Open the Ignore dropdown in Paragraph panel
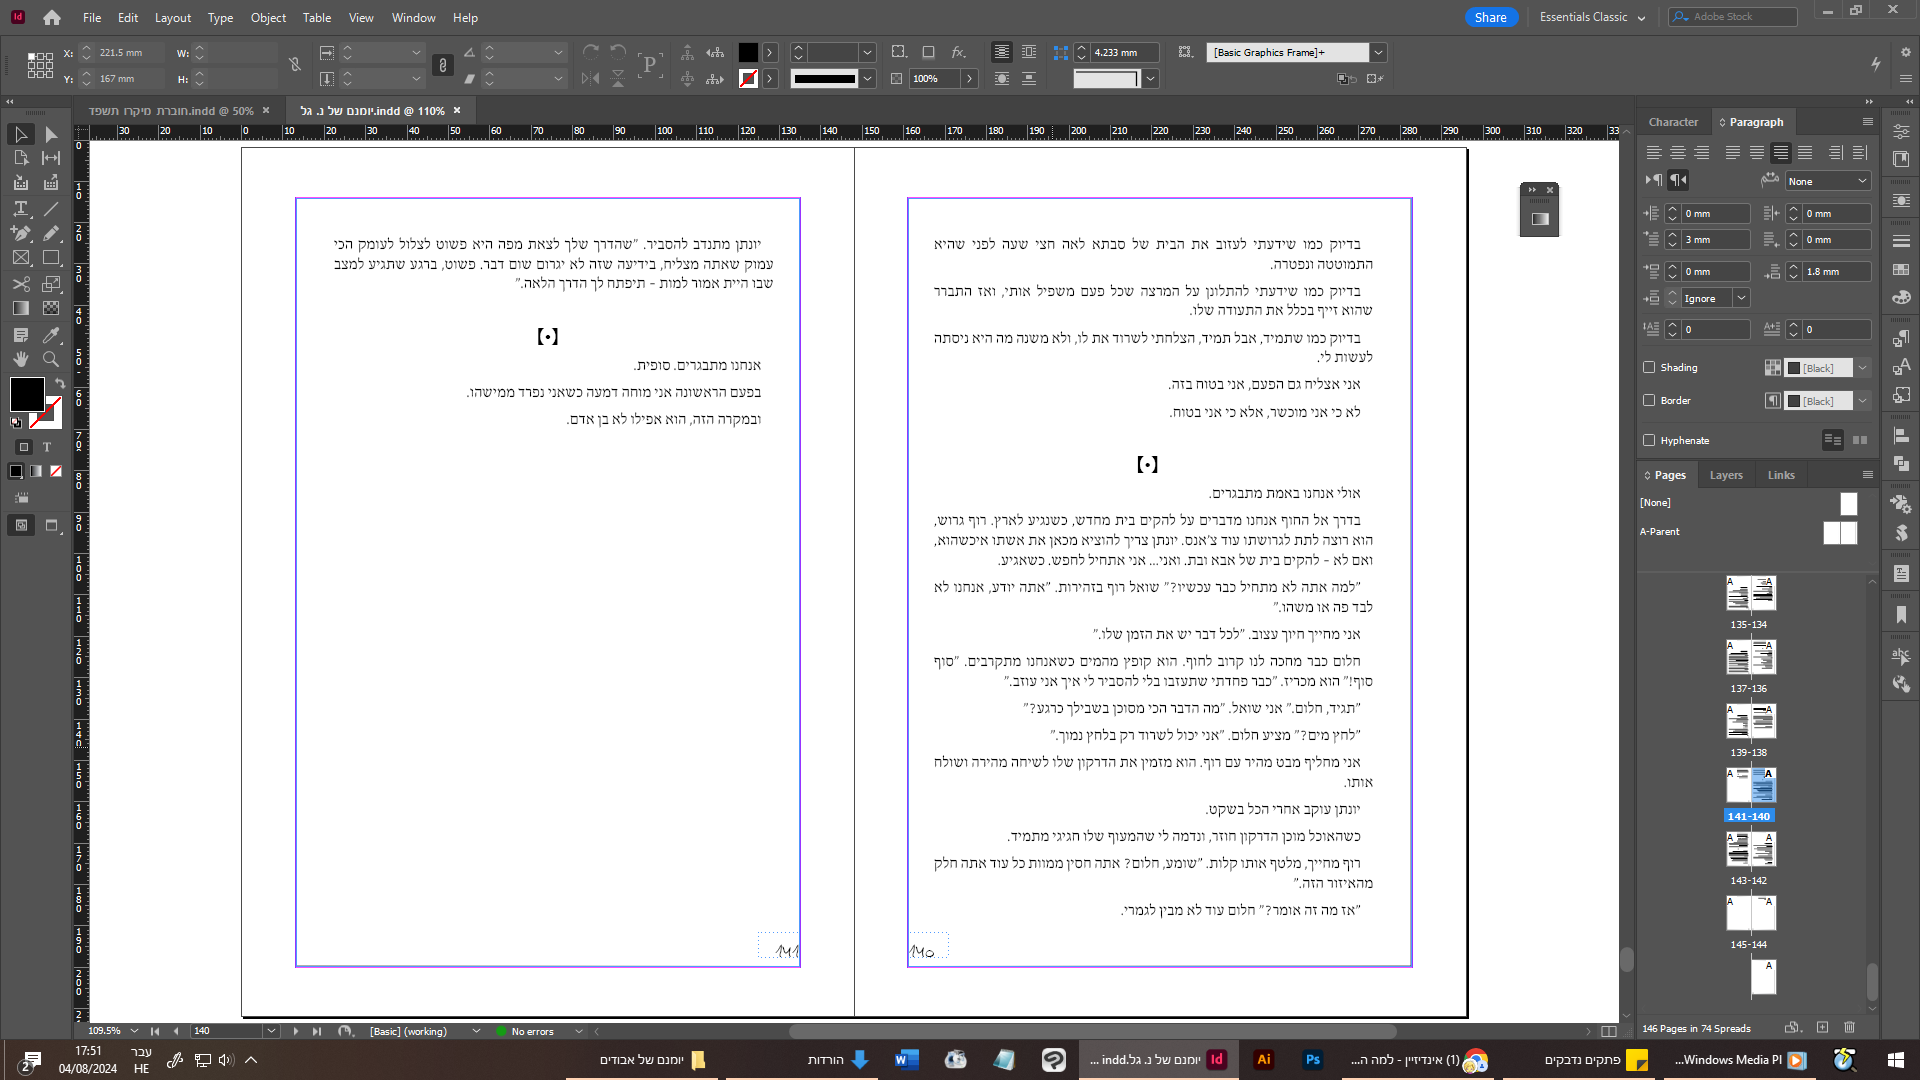Screen dimensions: 1920x1080 pyautogui.click(x=1741, y=298)
